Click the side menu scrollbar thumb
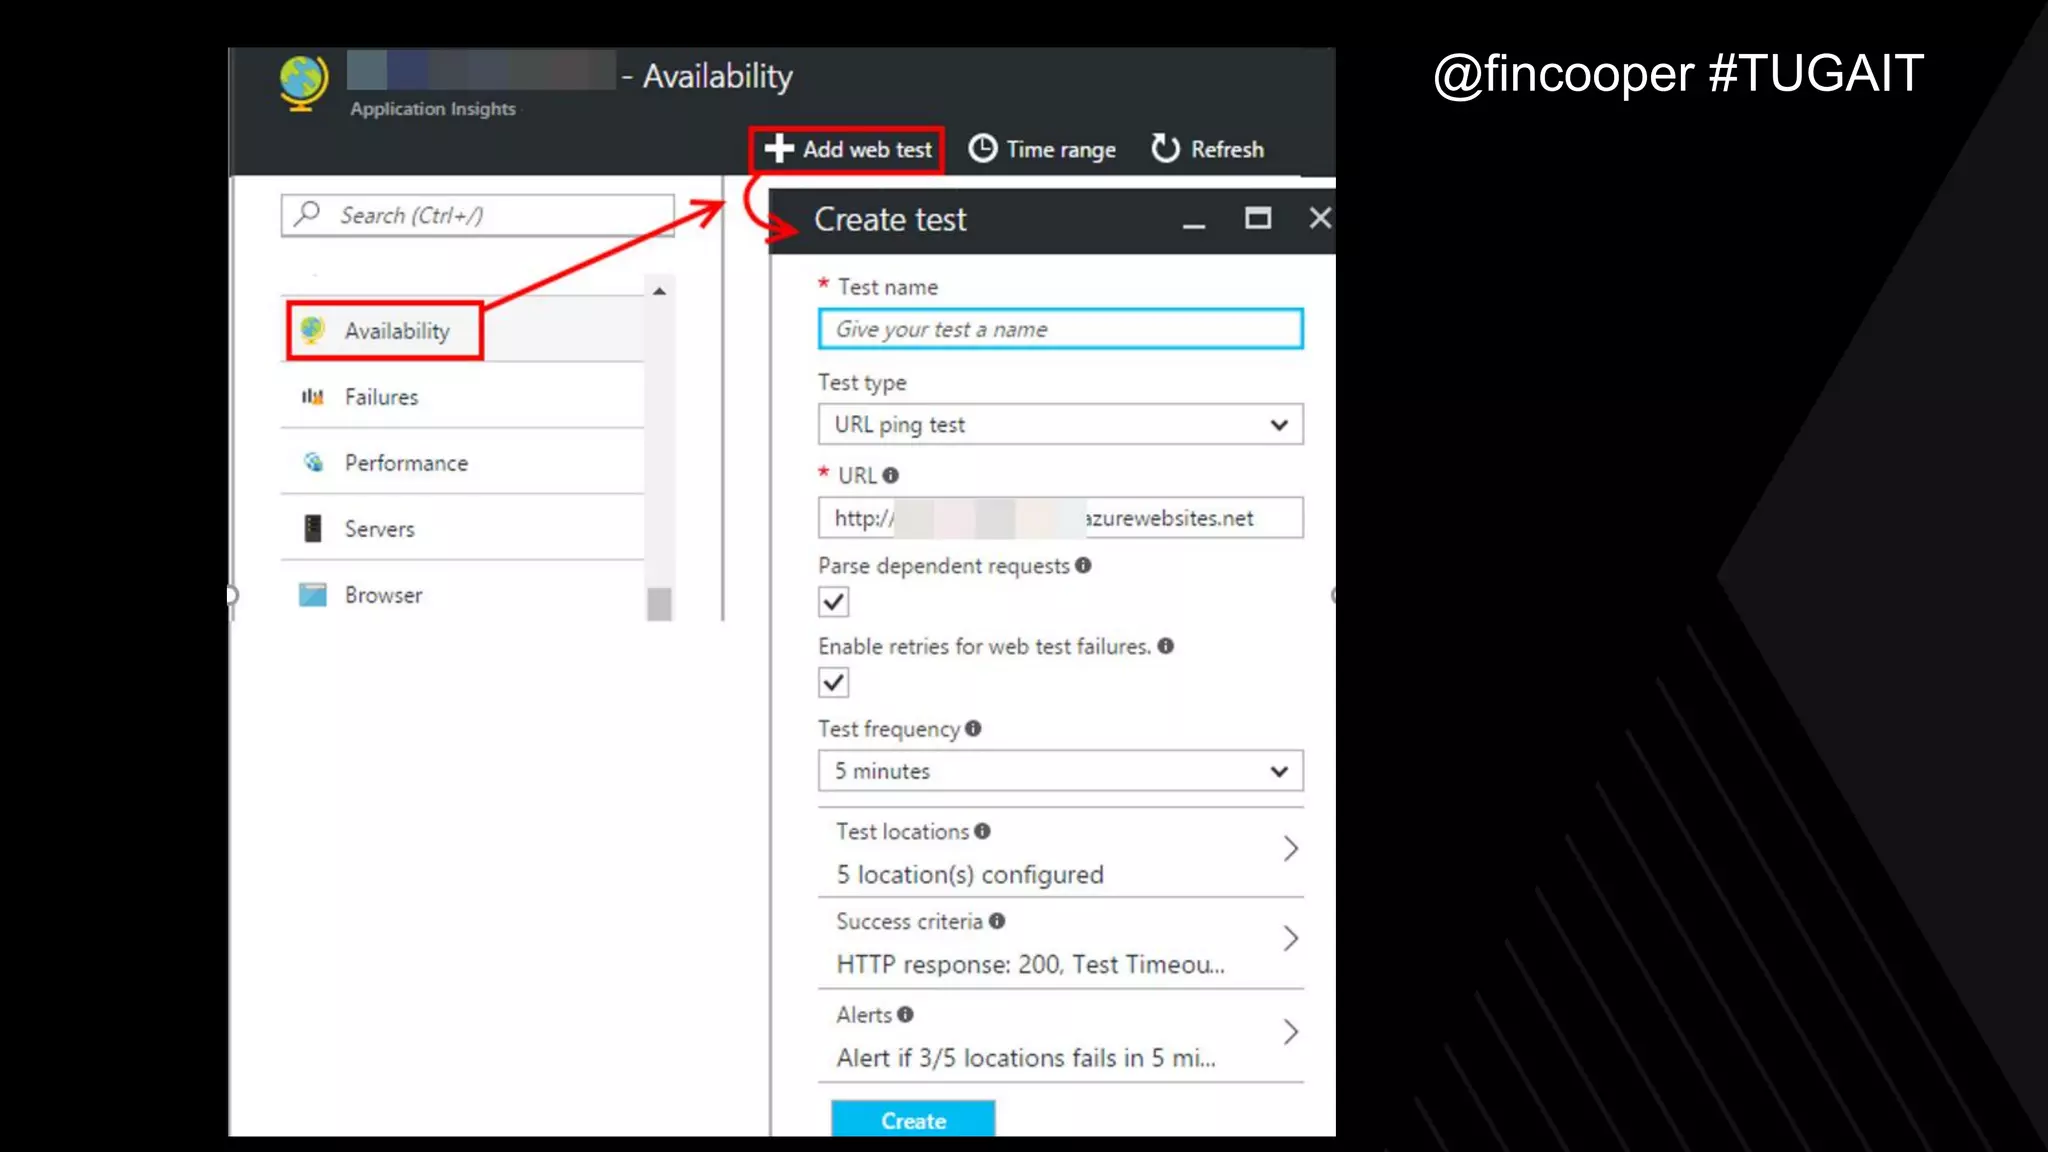The image size is (2048, 1152). [659, 604]
